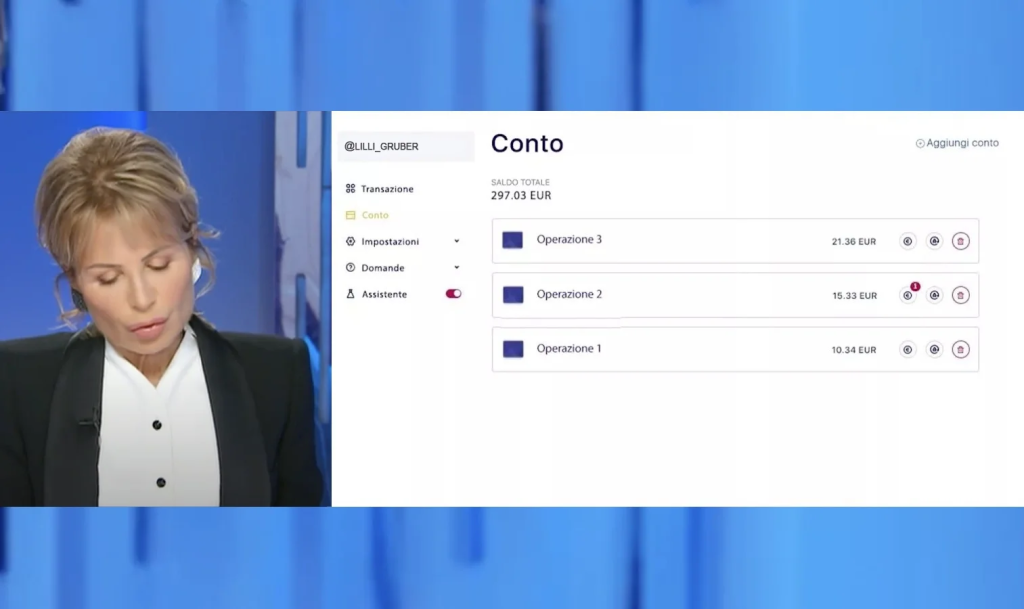Expand the Domande chevron
This screenshot has width=1024, height=609.
(456, 267)
